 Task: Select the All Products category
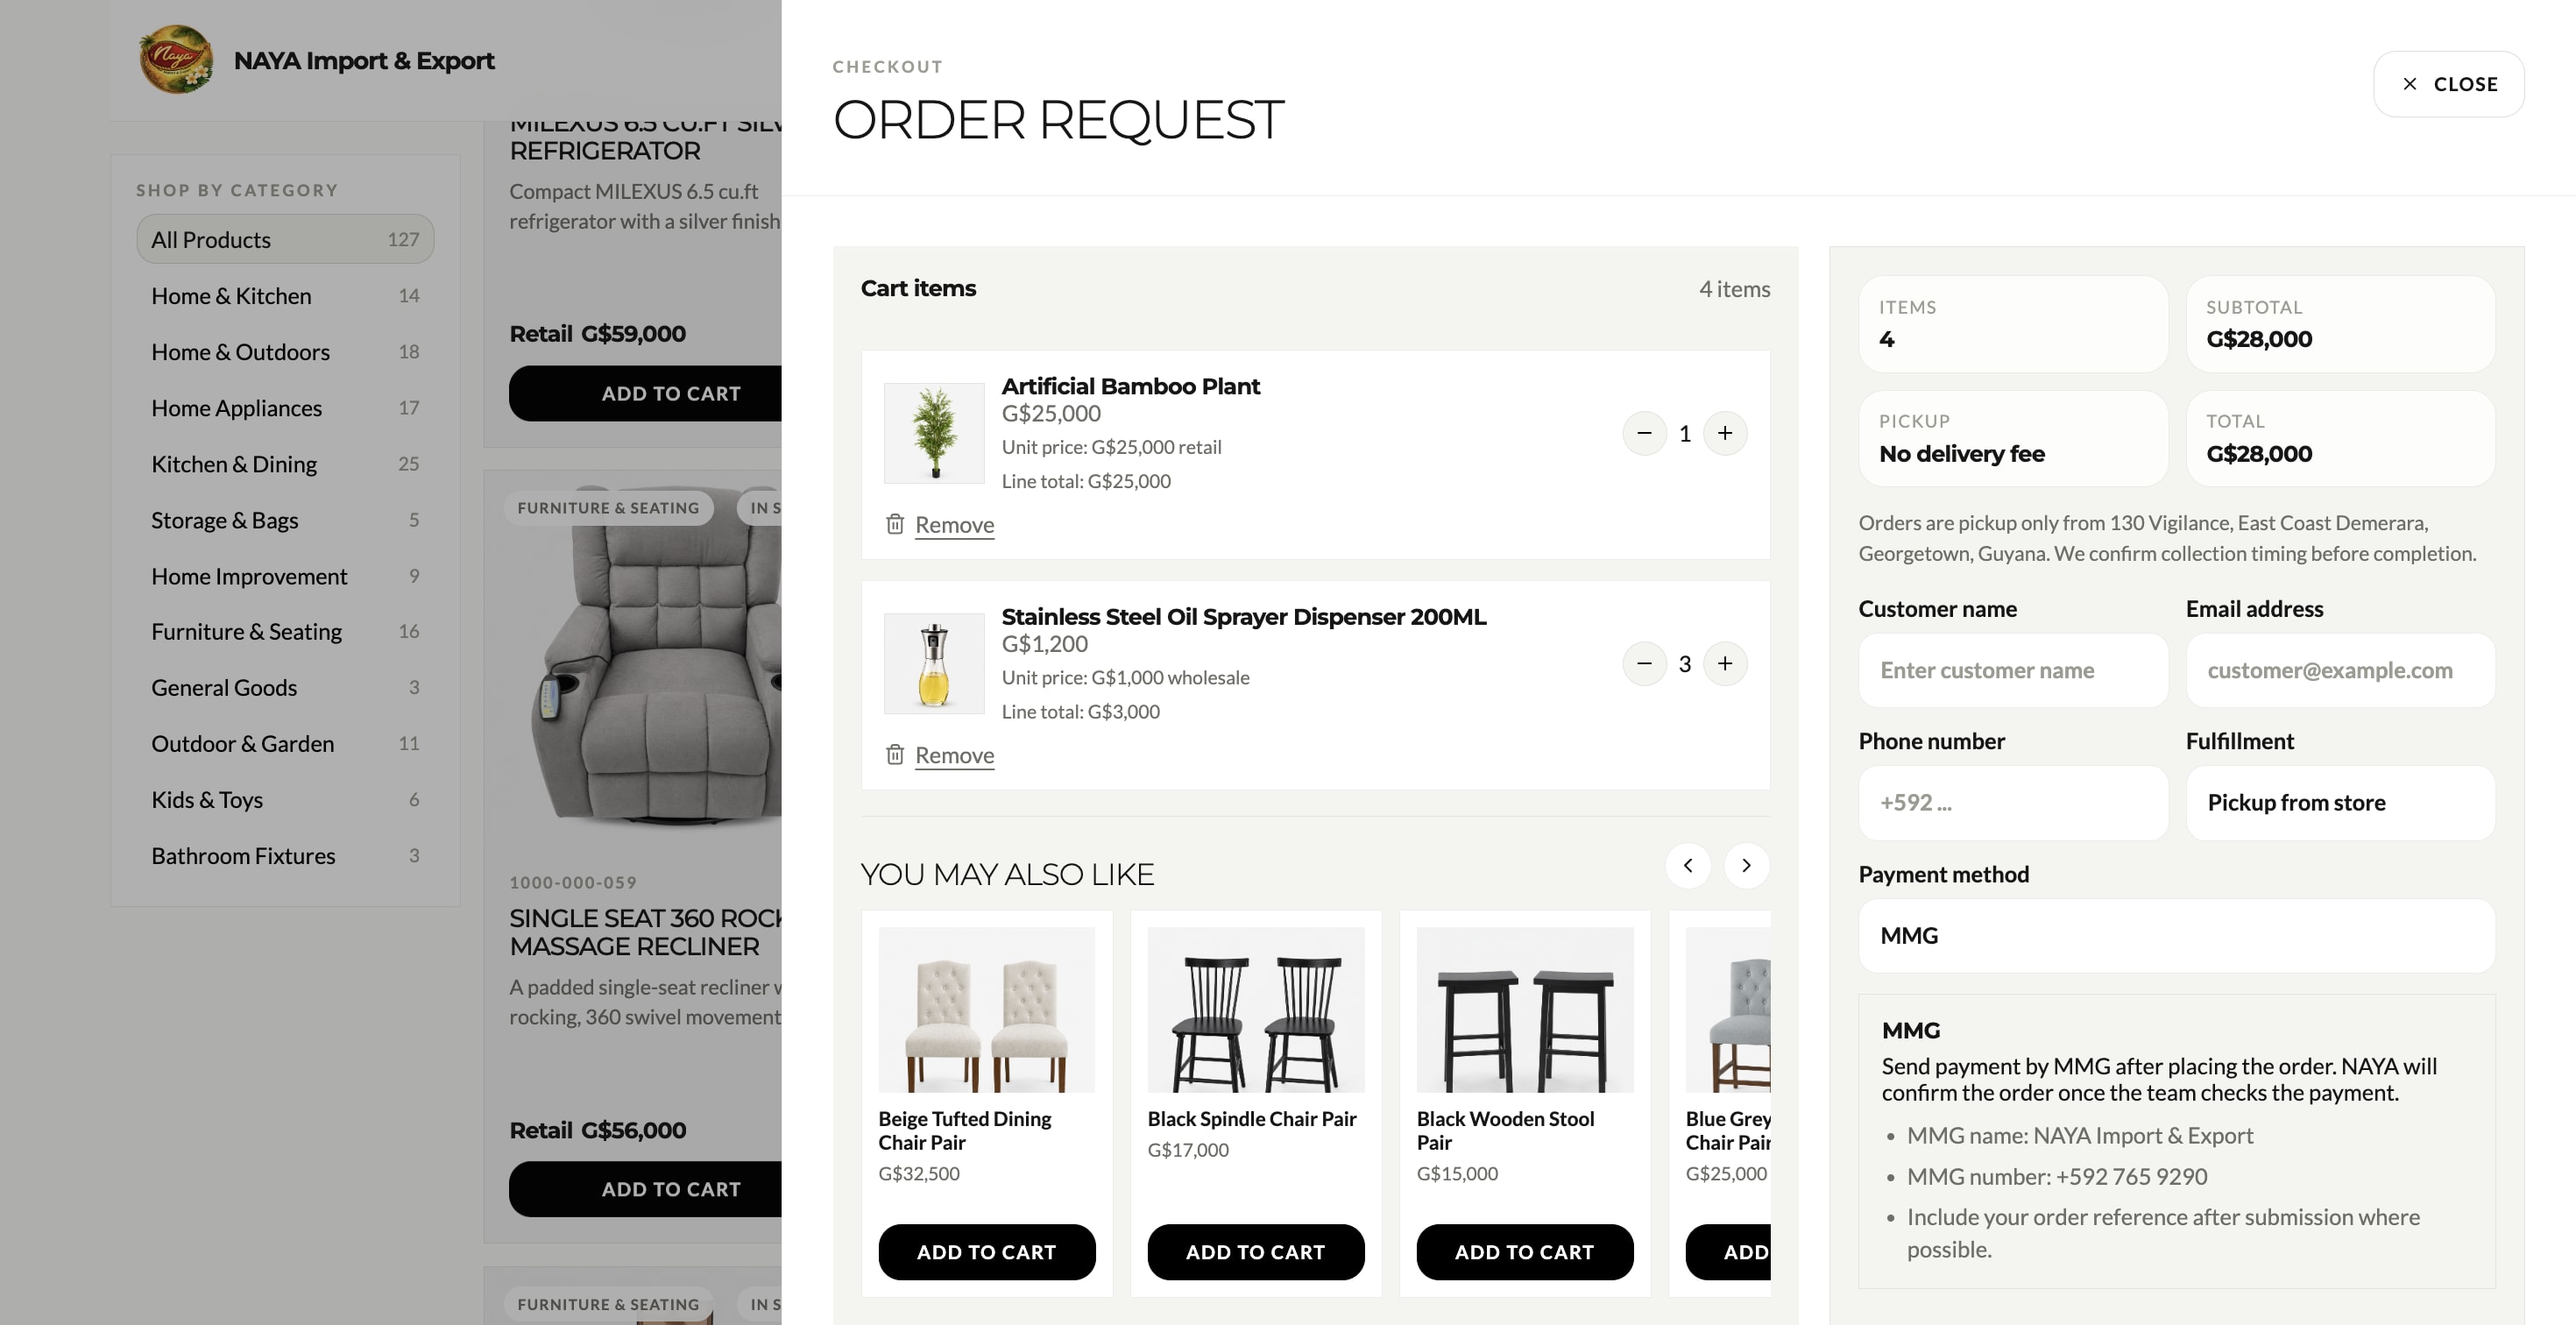[x=285, y=239]
